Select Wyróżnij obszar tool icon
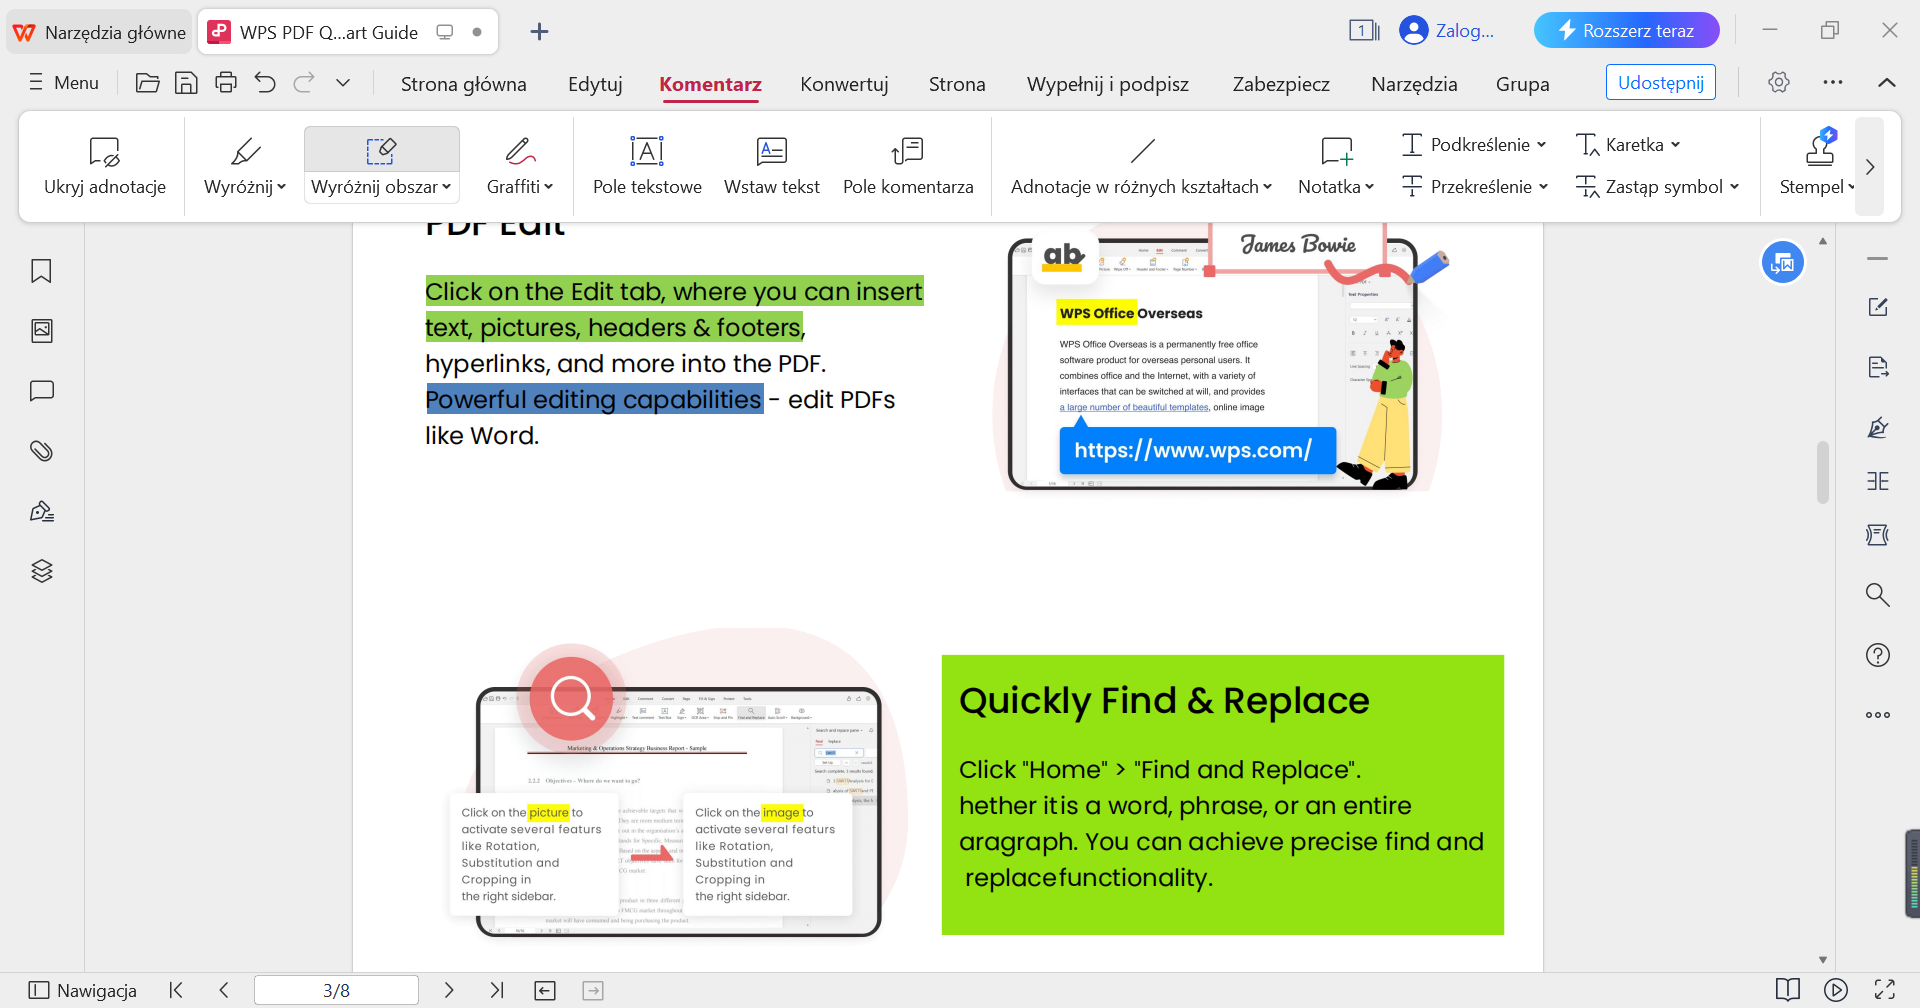 pos(381,151)
